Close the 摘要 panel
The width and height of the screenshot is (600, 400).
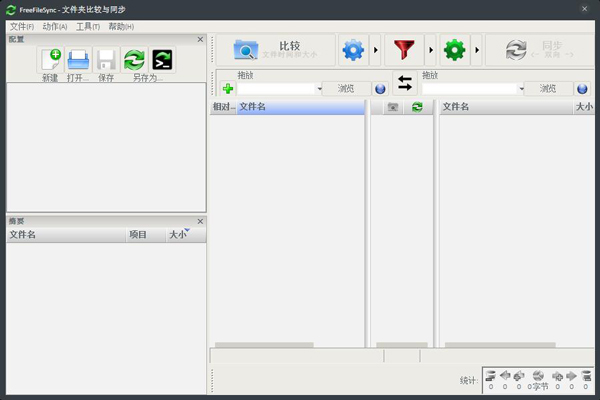(200, 221)
